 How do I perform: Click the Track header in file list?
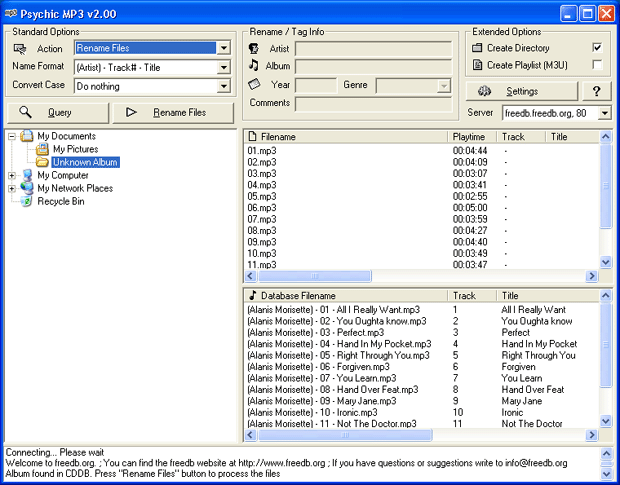click(x=521, y=137)
